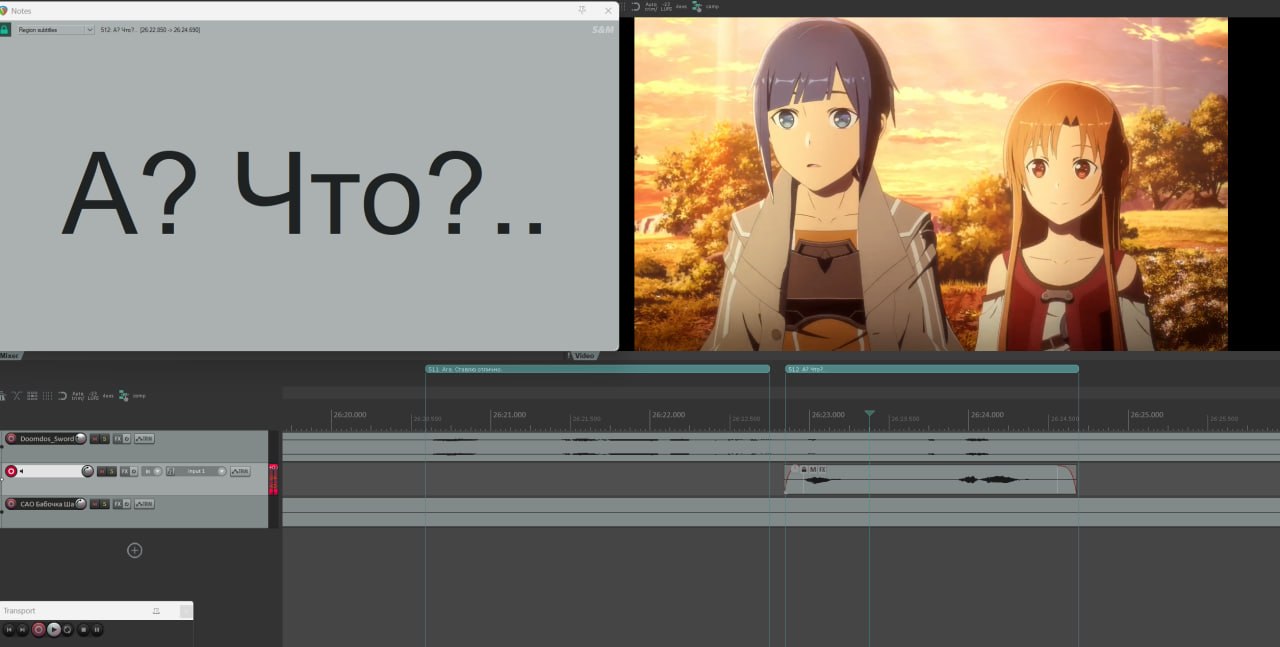Open FX for Doomdos_Sword track
This screenshot has width=1280, height=647.
(x=118, y=439)
